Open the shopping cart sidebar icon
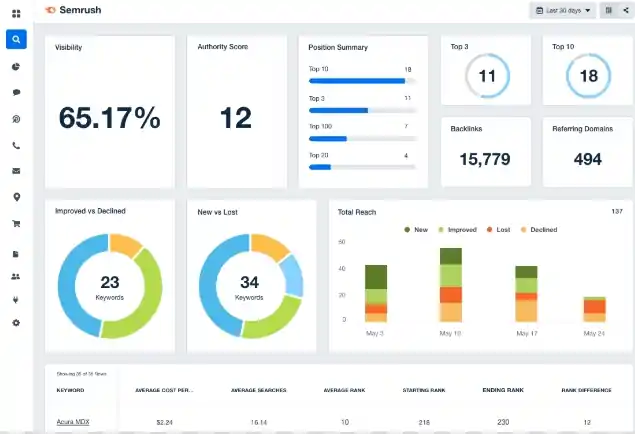Image resolution: width=635 pixels, height=434 pixels. (16, 223)
